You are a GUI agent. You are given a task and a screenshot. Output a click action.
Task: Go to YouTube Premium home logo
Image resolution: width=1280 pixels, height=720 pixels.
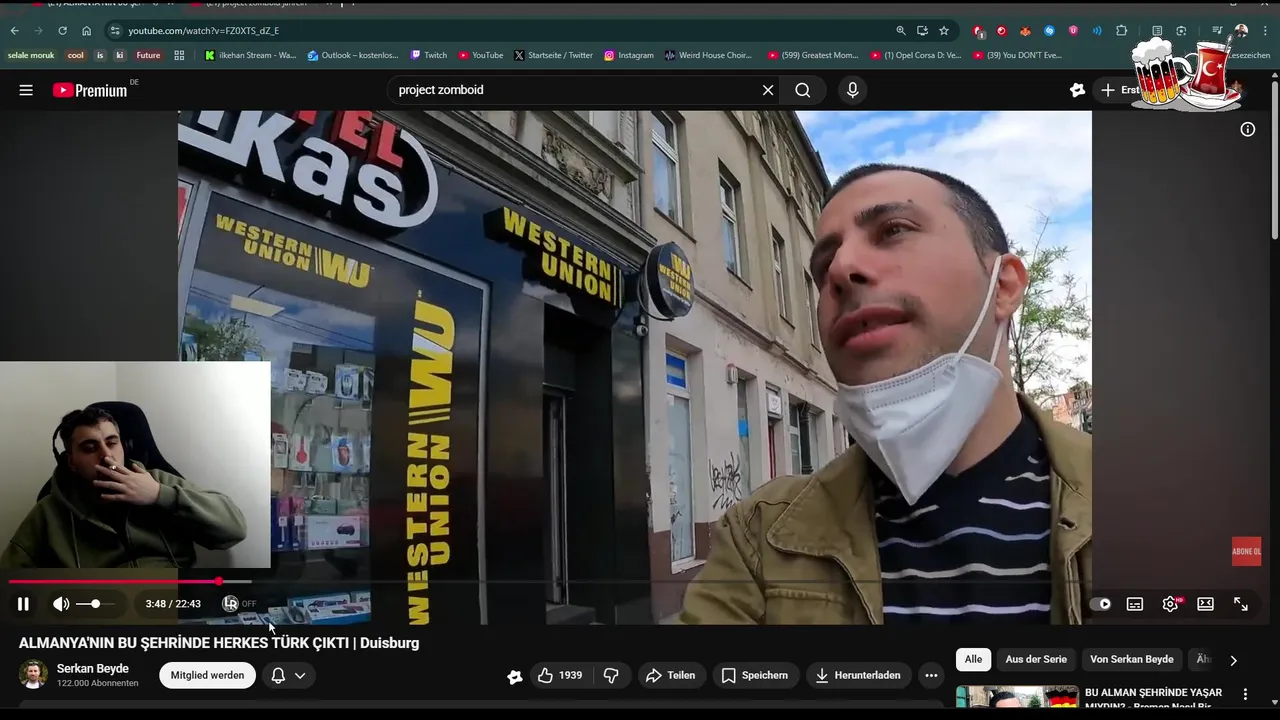[90, 90]
